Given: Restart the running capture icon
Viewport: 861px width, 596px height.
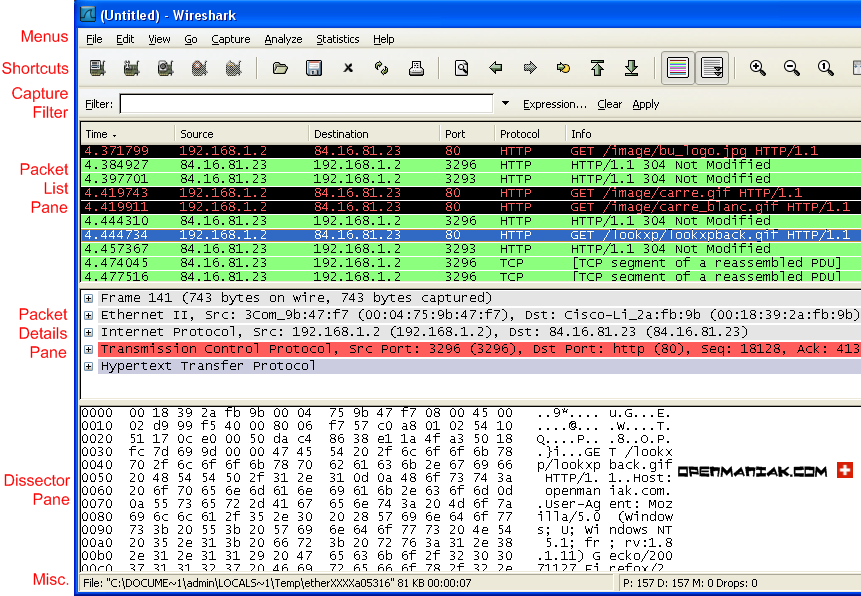Looking at the screenshot, I should pos(233,68).
